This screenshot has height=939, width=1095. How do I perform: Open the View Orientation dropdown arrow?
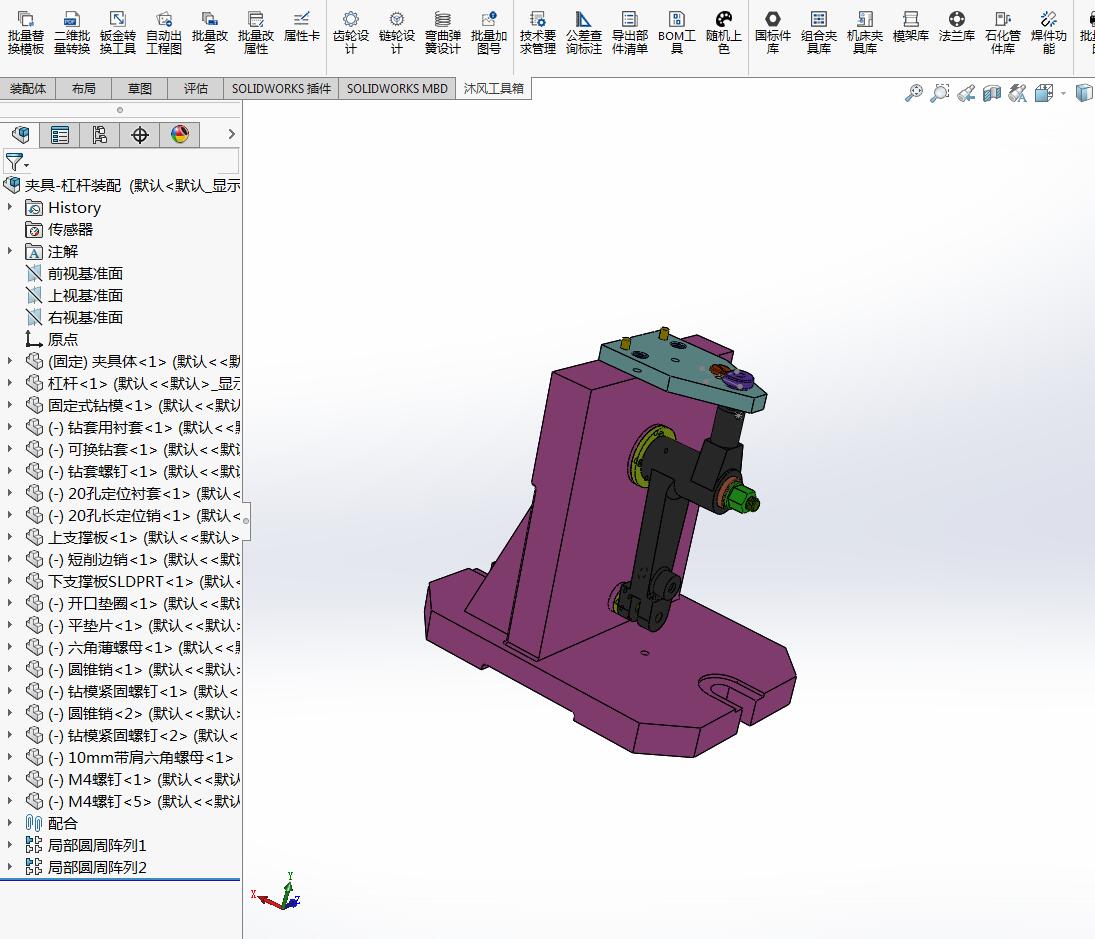1062,92
